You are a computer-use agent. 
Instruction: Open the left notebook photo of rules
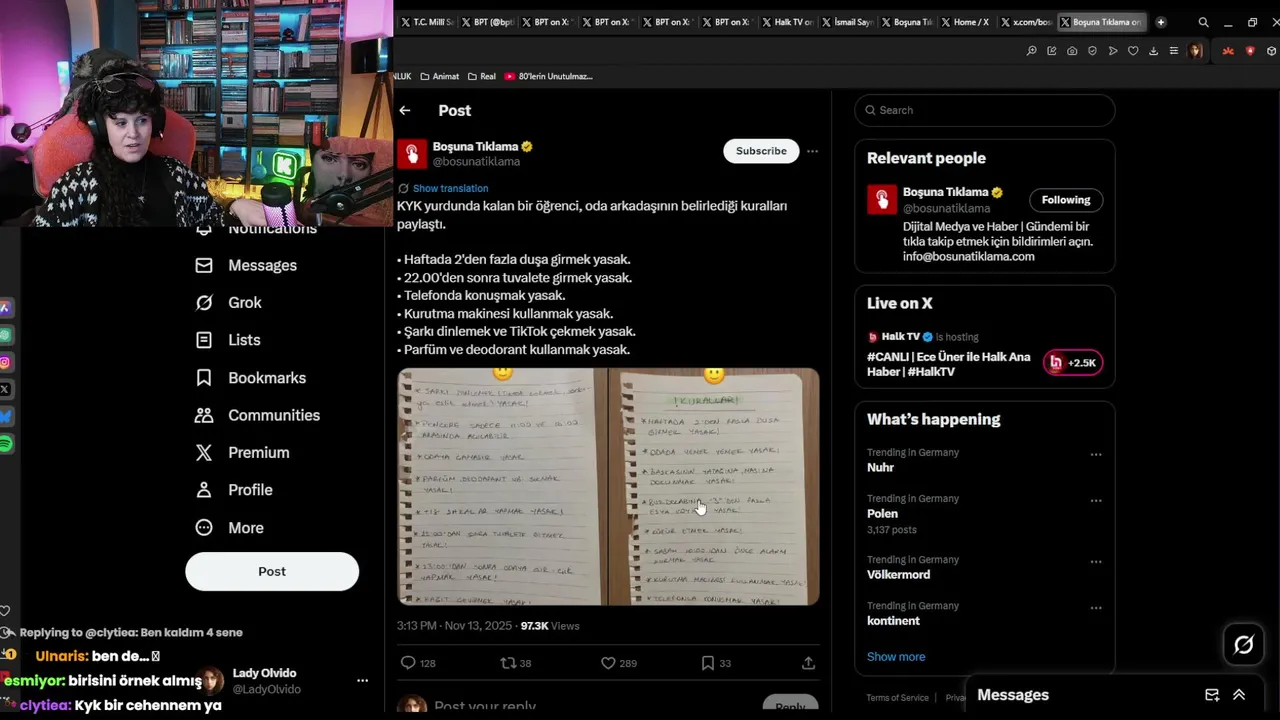click(502, 486)
